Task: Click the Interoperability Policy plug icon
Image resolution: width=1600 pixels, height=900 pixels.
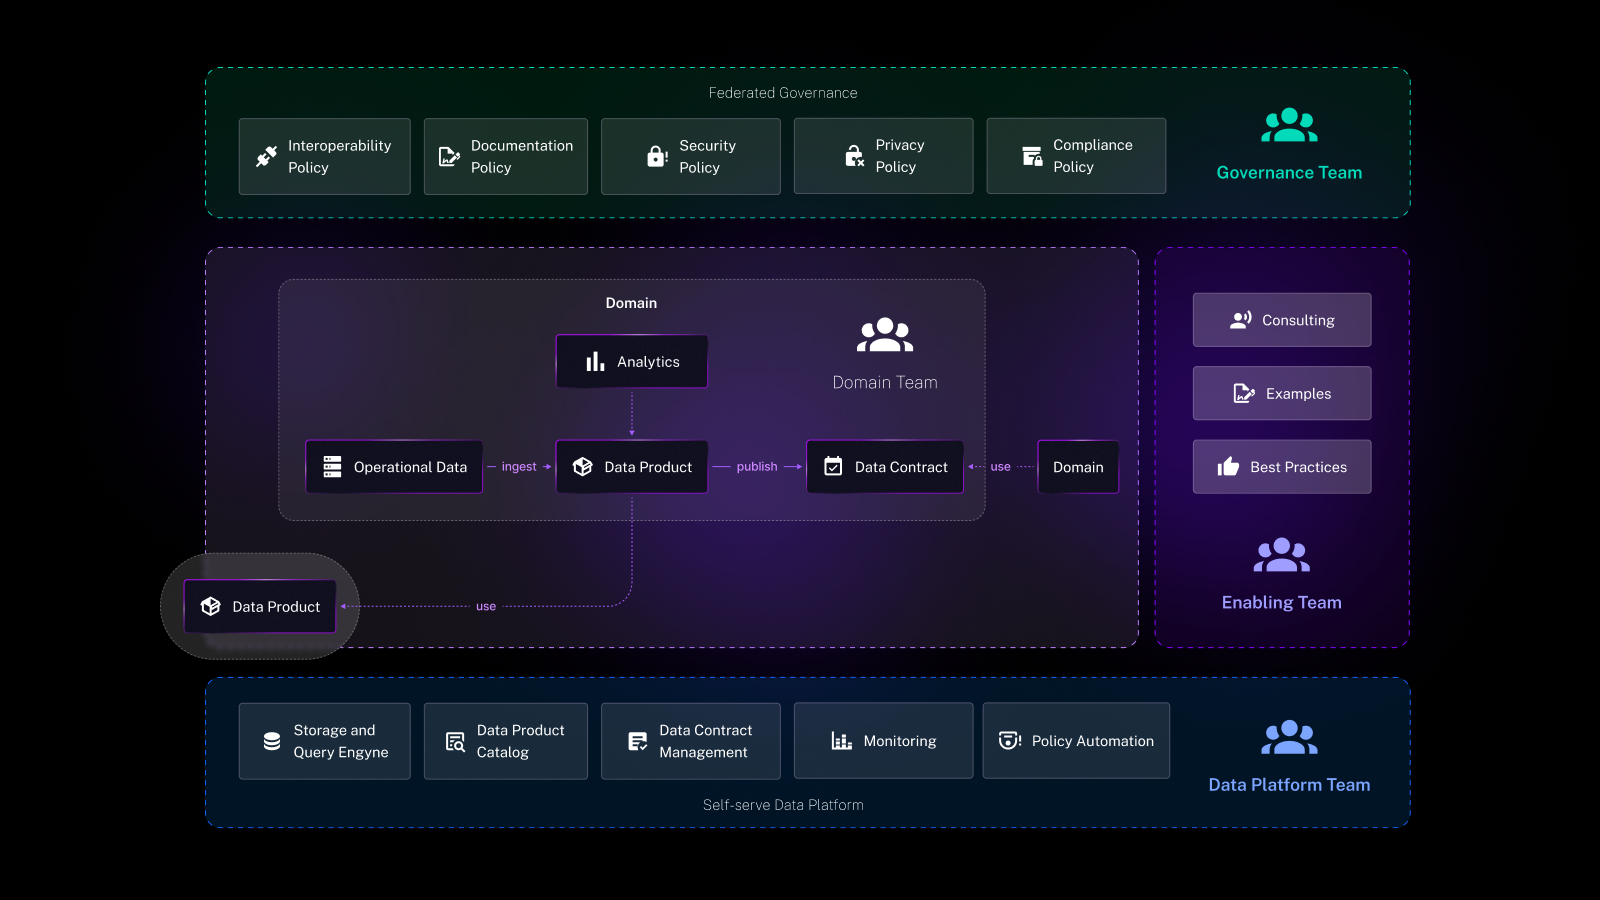Action: click(x=266, y=156)
